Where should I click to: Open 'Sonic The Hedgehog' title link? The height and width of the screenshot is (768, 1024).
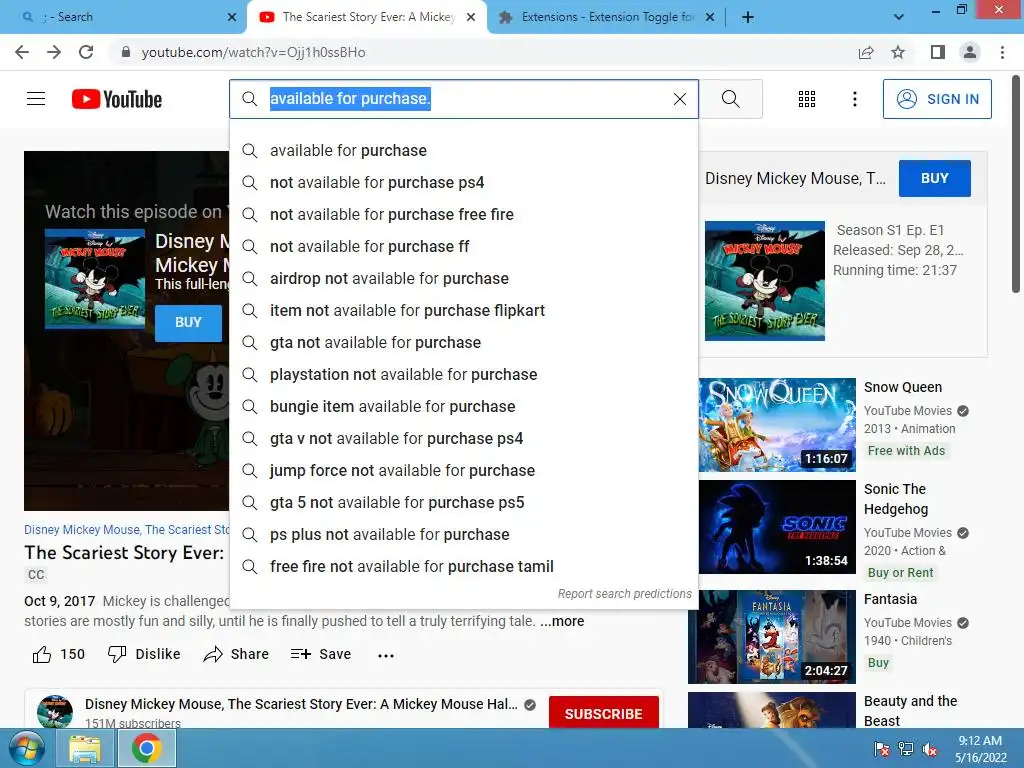click(x=896, y=499)
